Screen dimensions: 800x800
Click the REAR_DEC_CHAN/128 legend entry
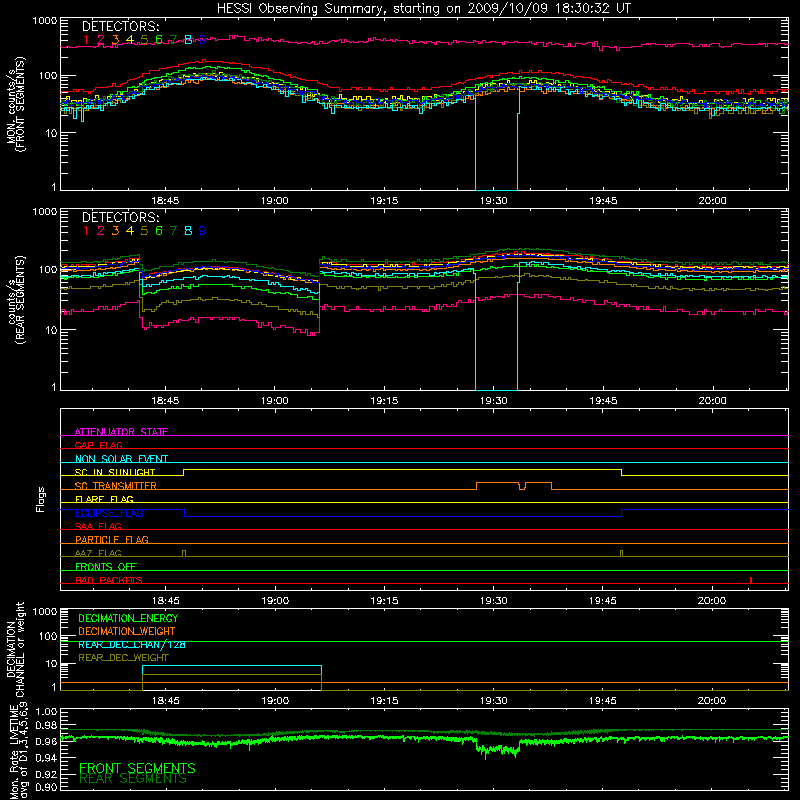(x=132, y=644)
